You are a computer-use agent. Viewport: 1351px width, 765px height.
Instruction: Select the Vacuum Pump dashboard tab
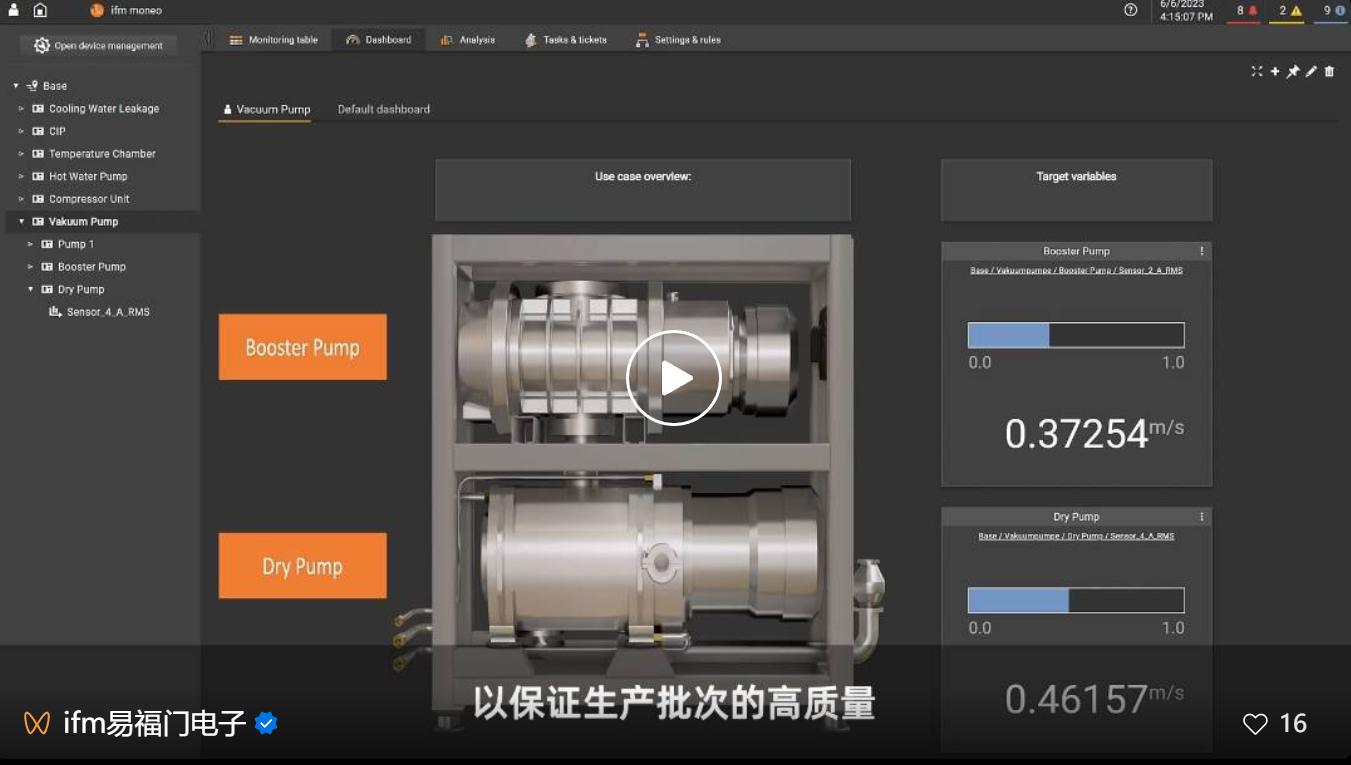tap(266, 110)
